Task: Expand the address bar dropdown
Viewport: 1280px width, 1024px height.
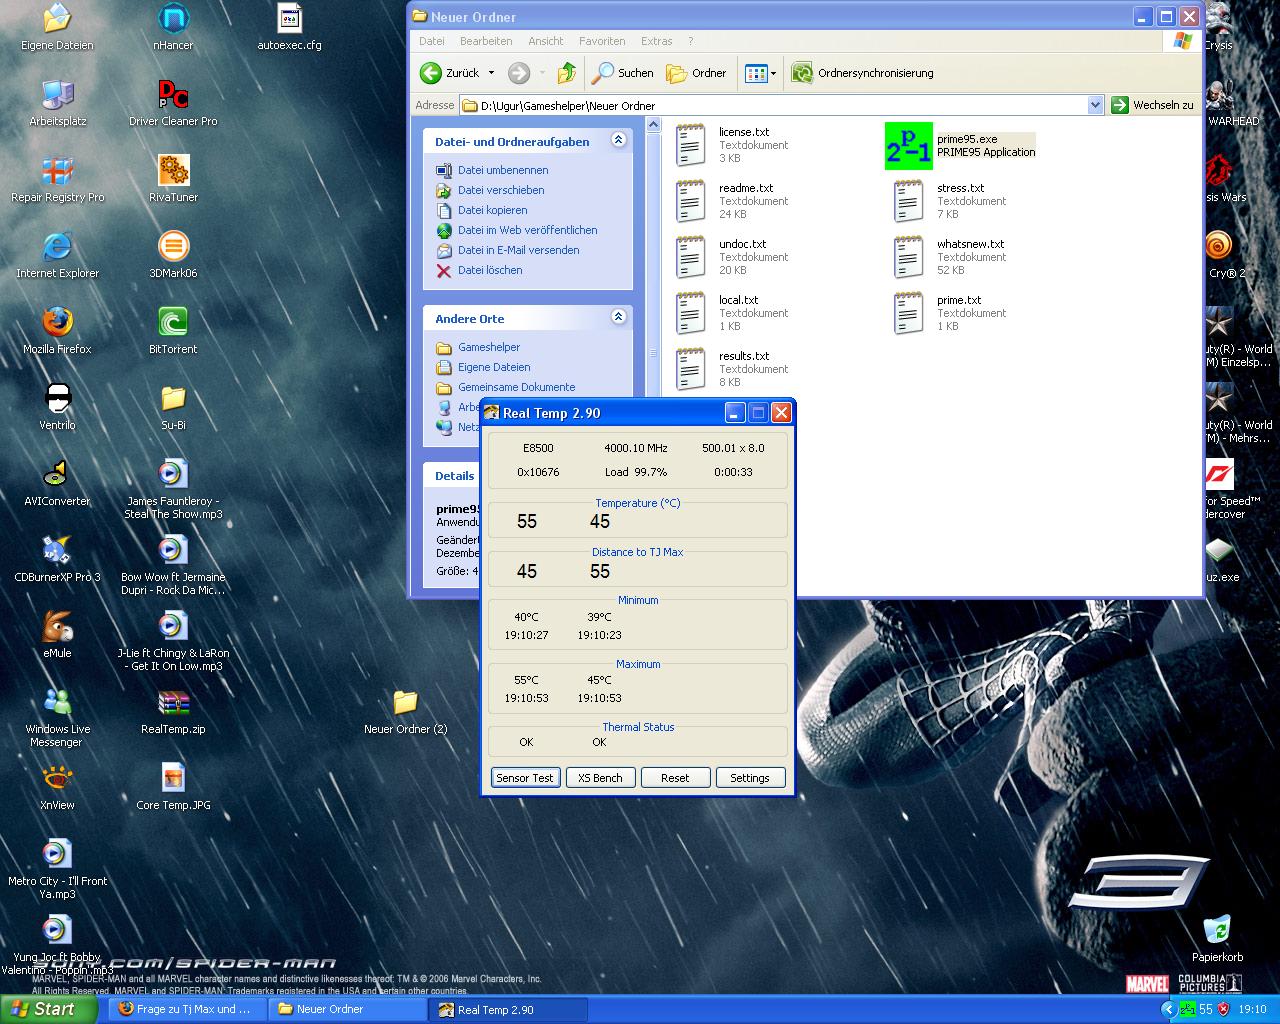Action: coord(1095,105)
